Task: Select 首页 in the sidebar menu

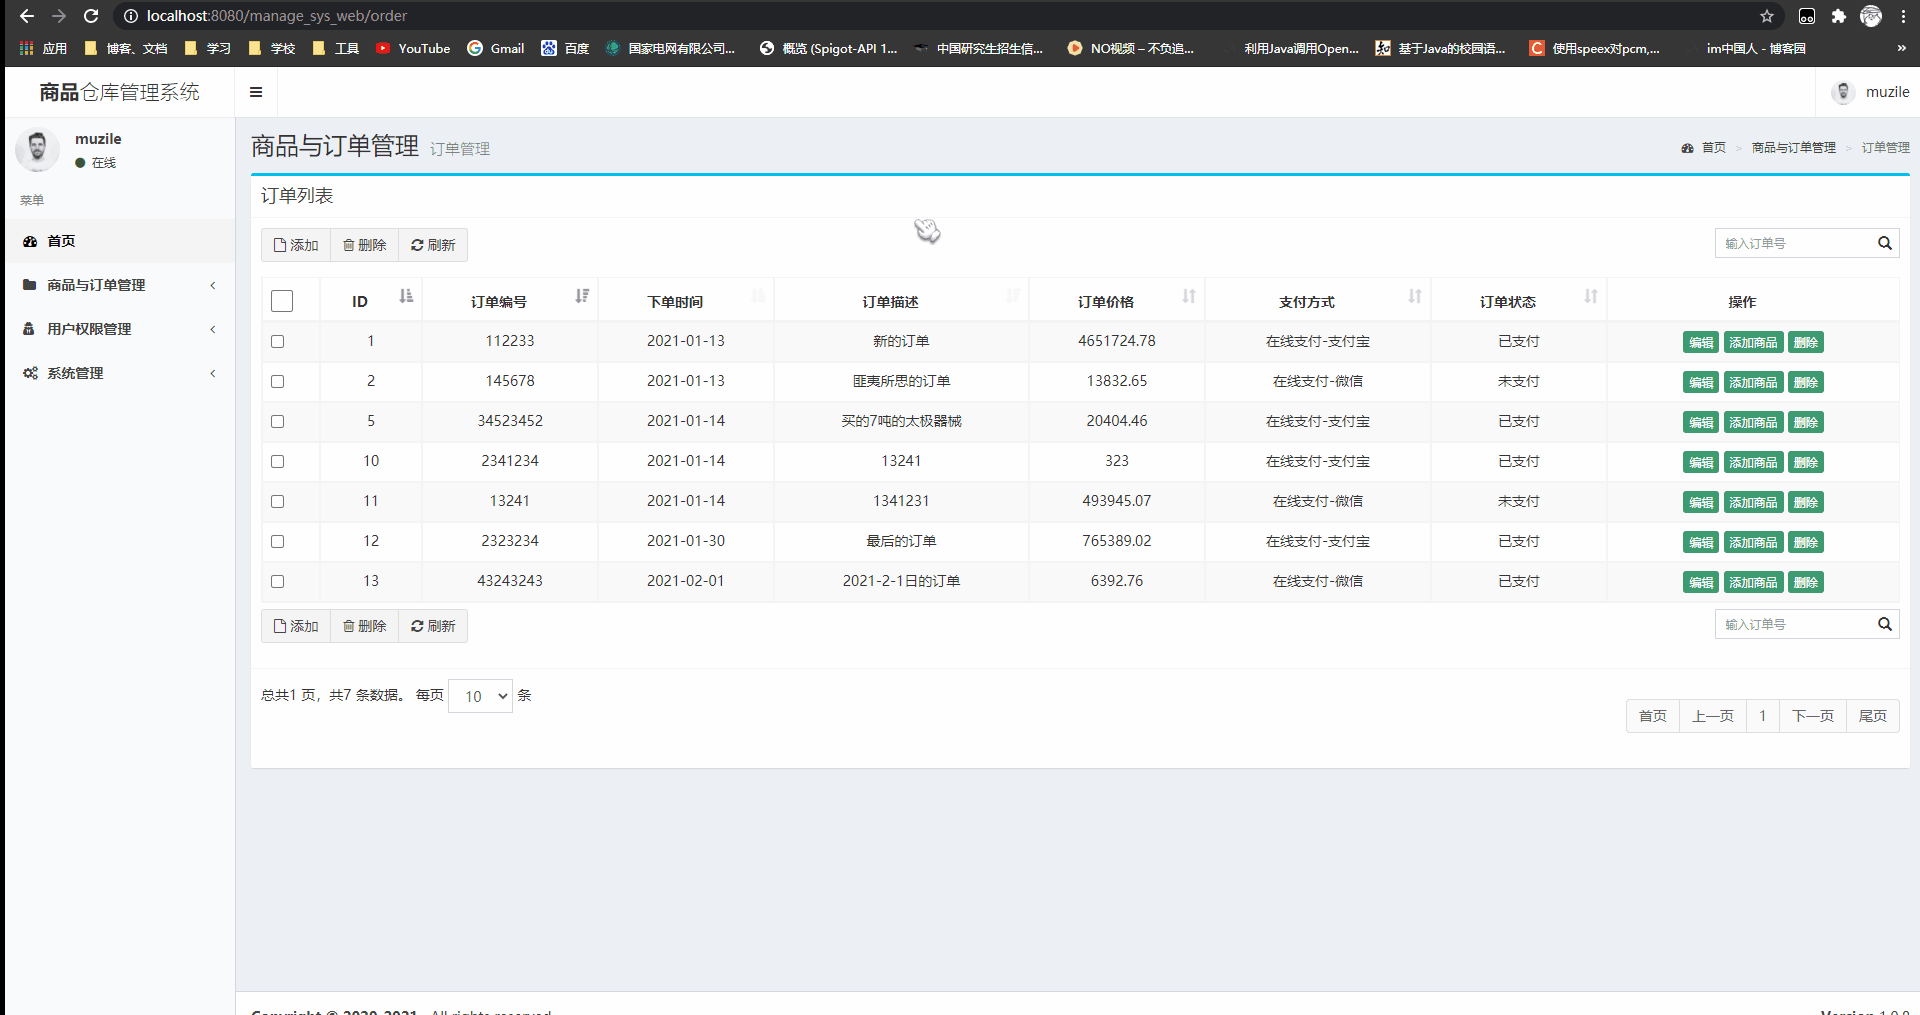Action: click(x=60, y=241)
